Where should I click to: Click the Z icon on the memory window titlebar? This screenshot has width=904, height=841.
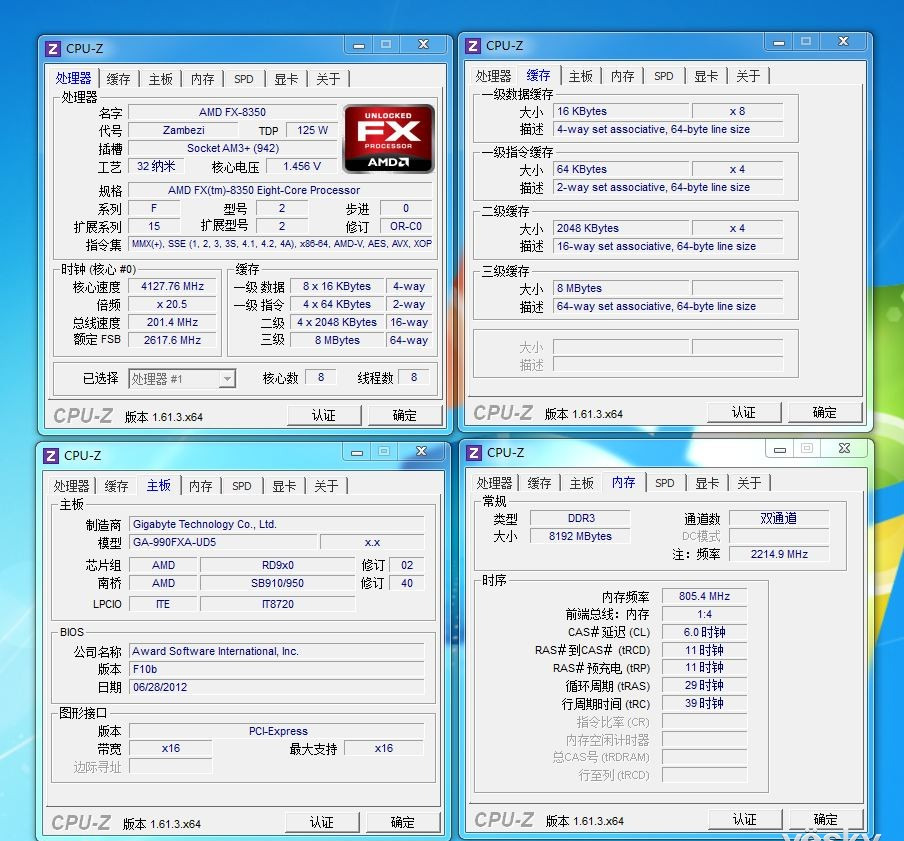click(473, 452)
